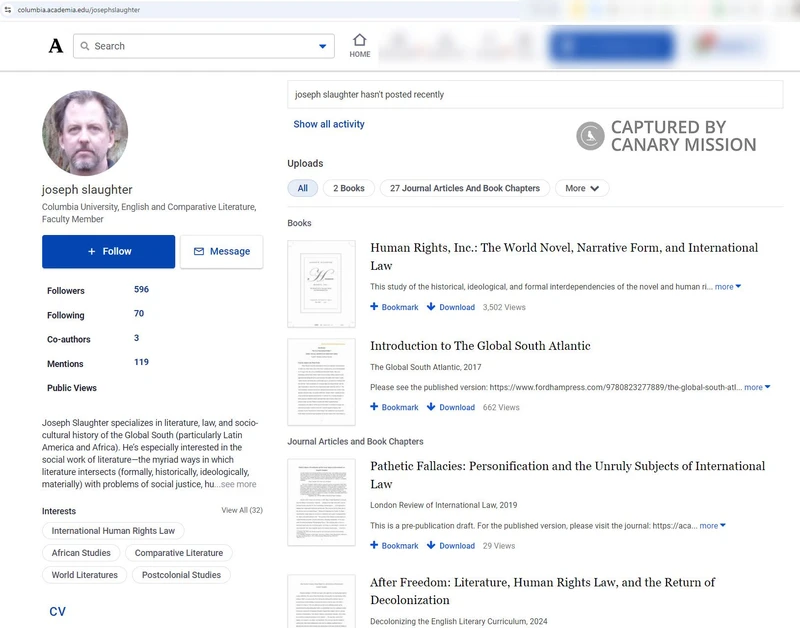The image size is (800, 628).
Task: Click the Academia 'A' logo
Action: 56,46
